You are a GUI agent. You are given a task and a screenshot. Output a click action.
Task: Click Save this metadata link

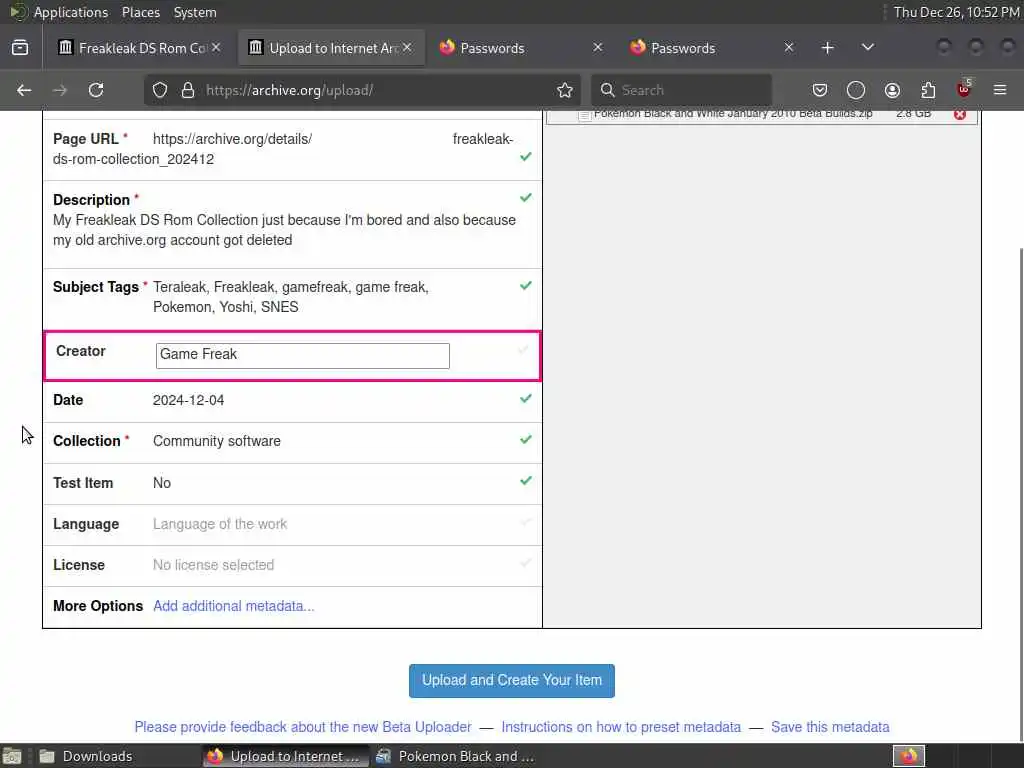pyautogui.click(x=829, y=727)
